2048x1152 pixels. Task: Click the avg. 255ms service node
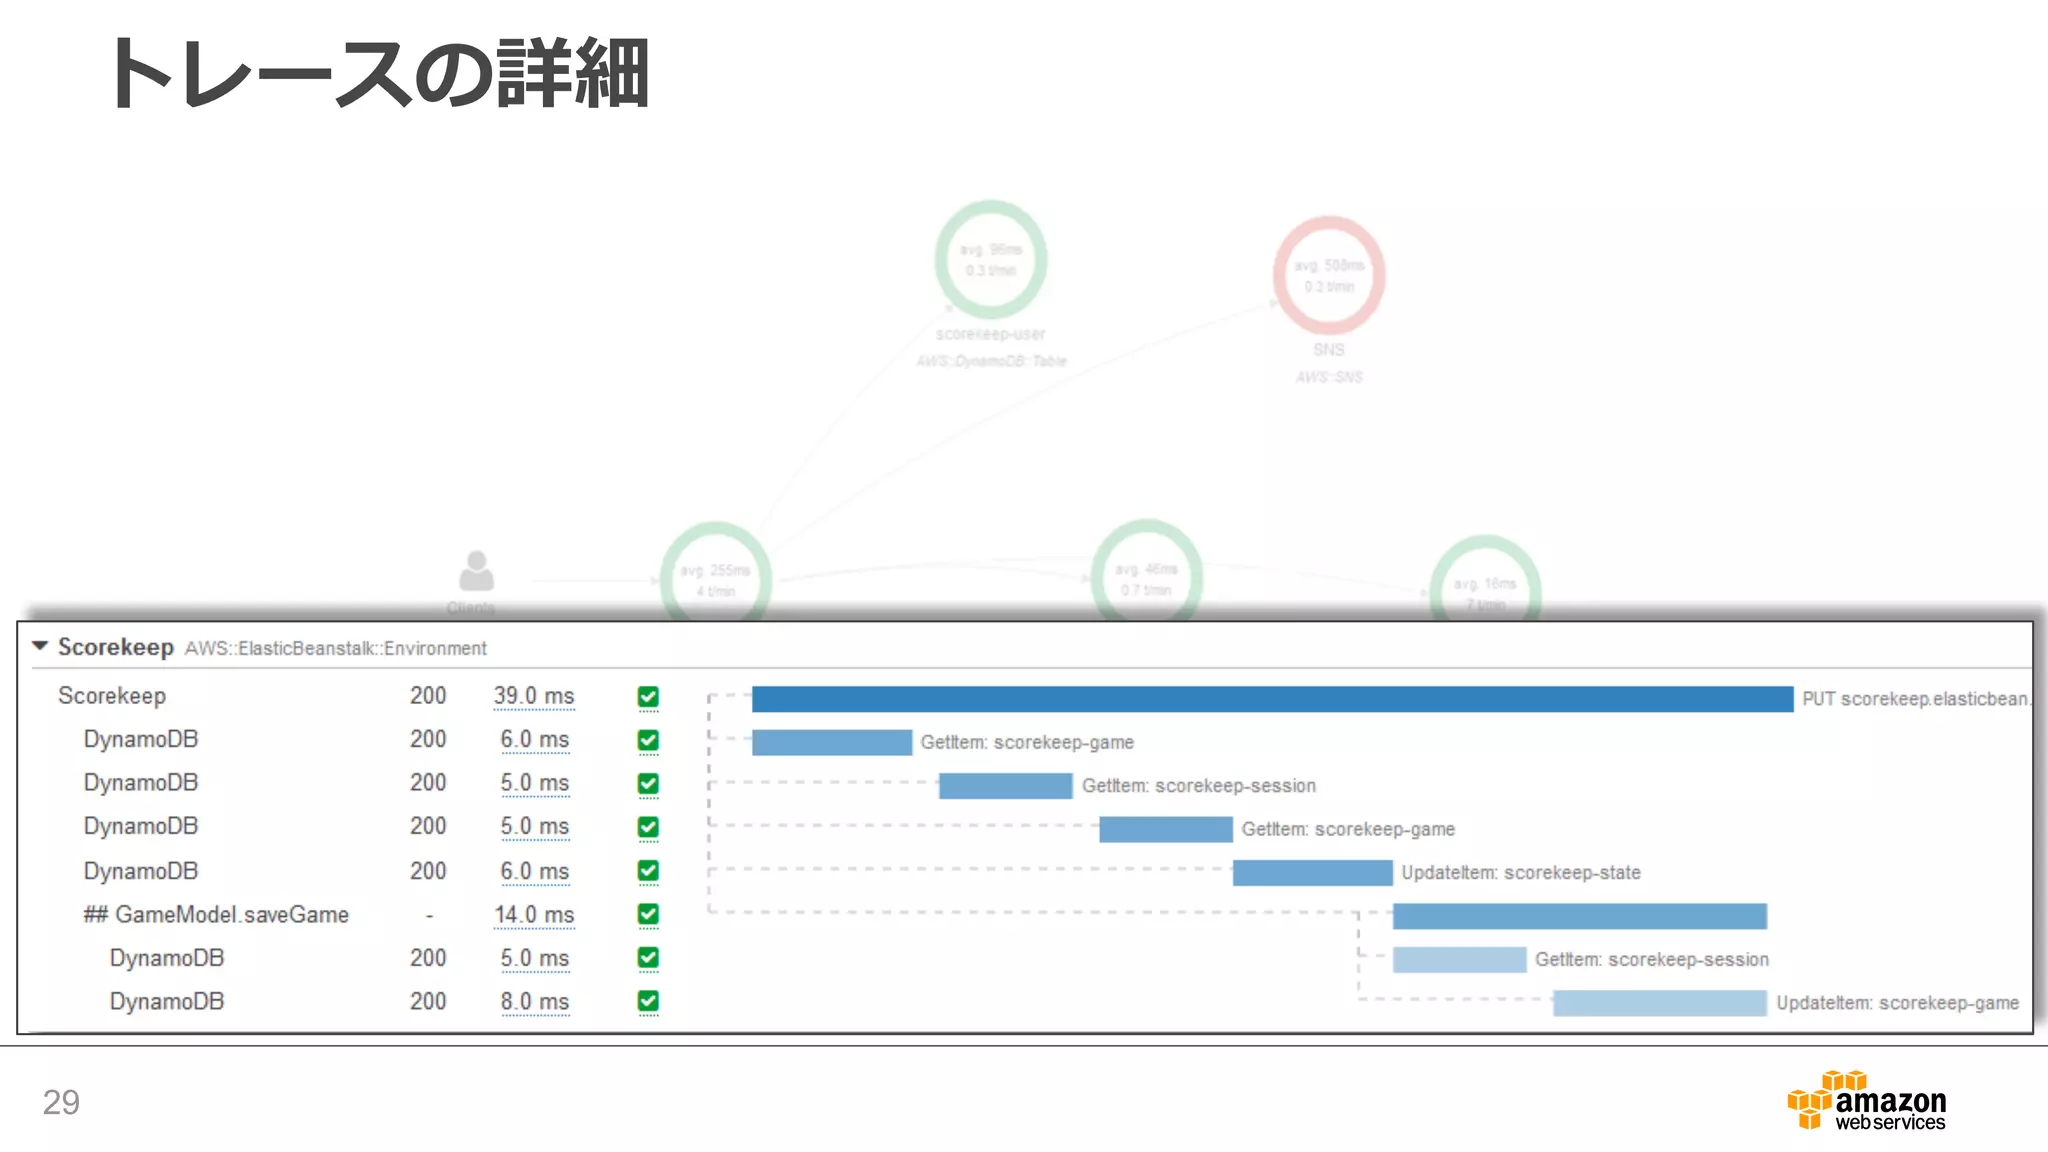coord(715,577)
